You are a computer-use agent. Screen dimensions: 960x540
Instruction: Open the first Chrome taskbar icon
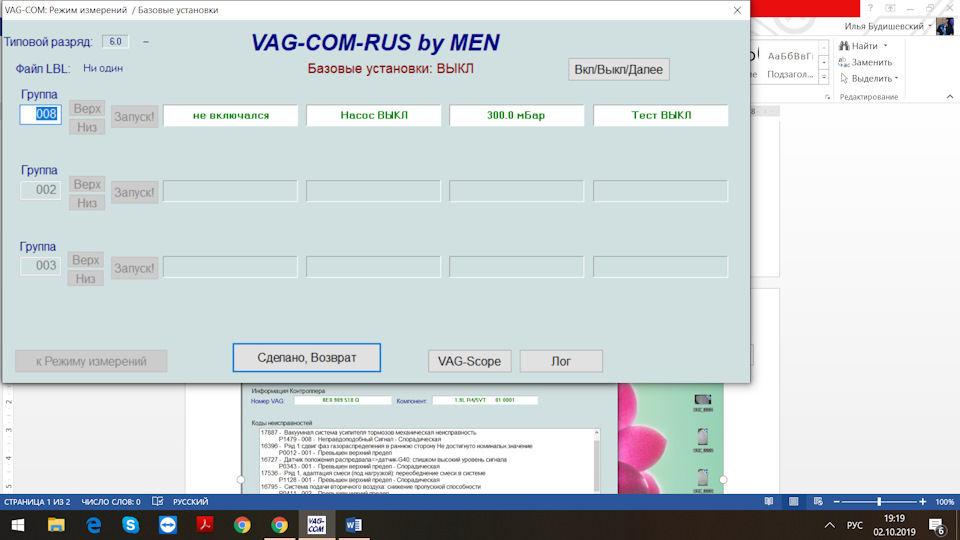pos(242,525)
